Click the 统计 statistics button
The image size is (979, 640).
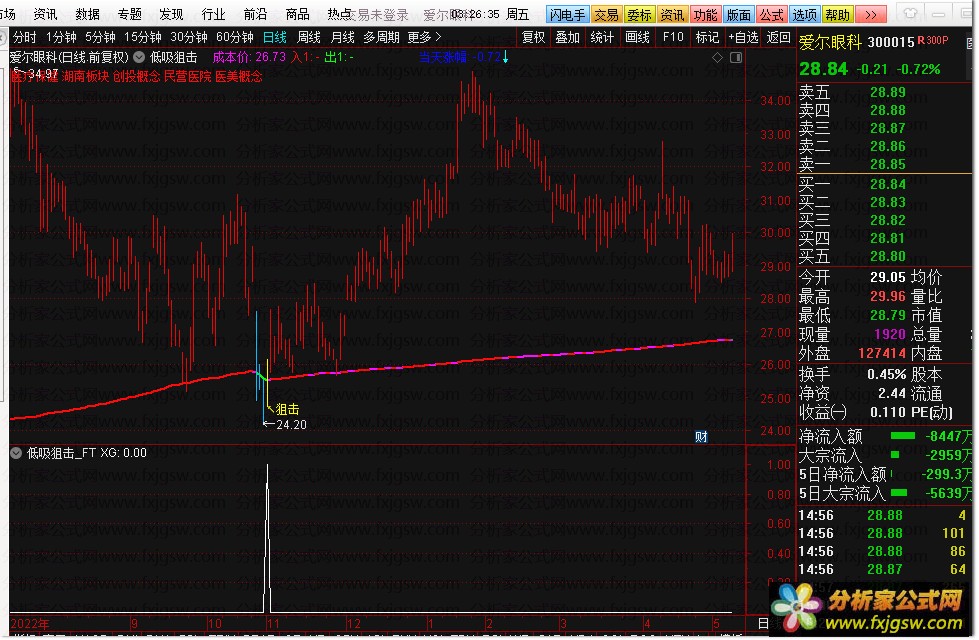602,37
